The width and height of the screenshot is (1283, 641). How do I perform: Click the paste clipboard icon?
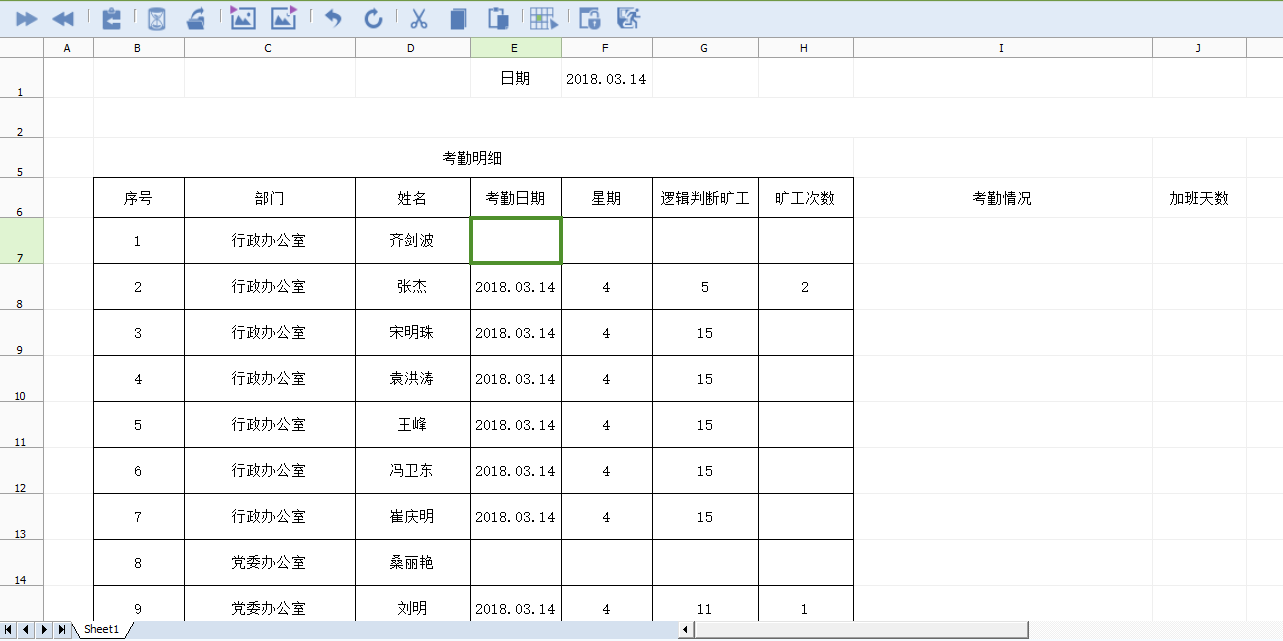click(x=497, y=18)
